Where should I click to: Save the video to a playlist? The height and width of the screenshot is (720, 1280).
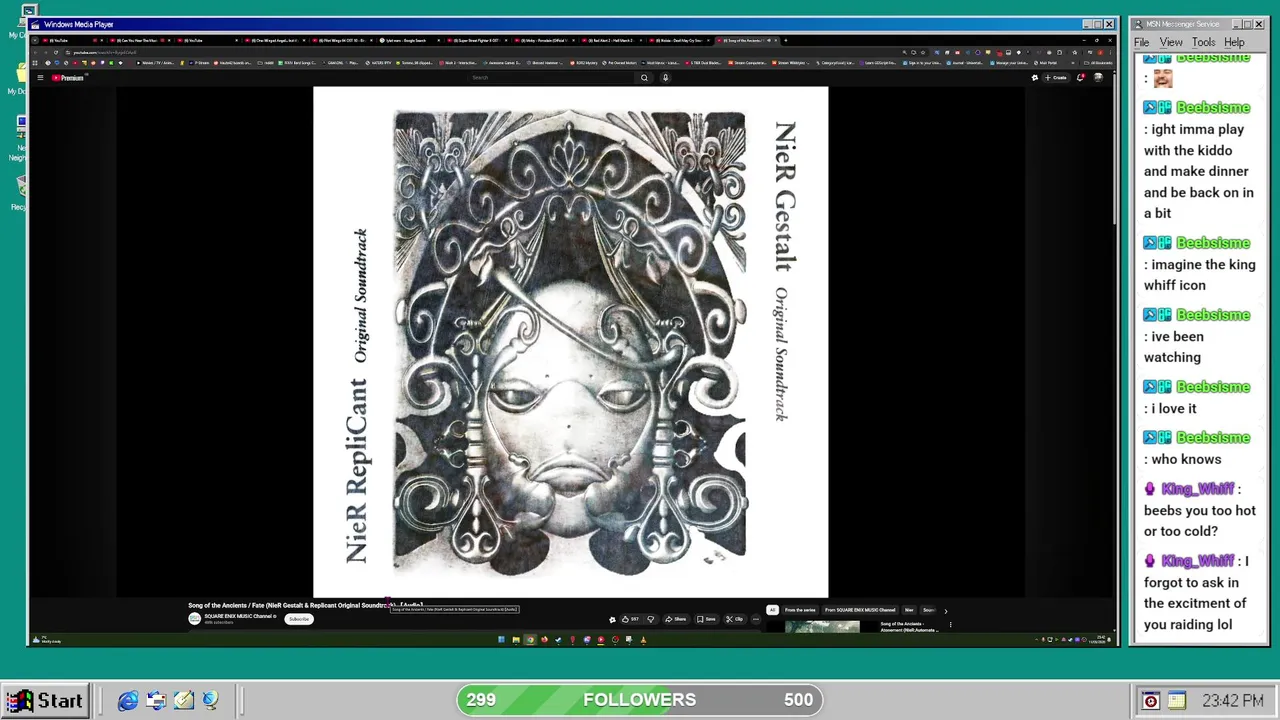(706, 619)
